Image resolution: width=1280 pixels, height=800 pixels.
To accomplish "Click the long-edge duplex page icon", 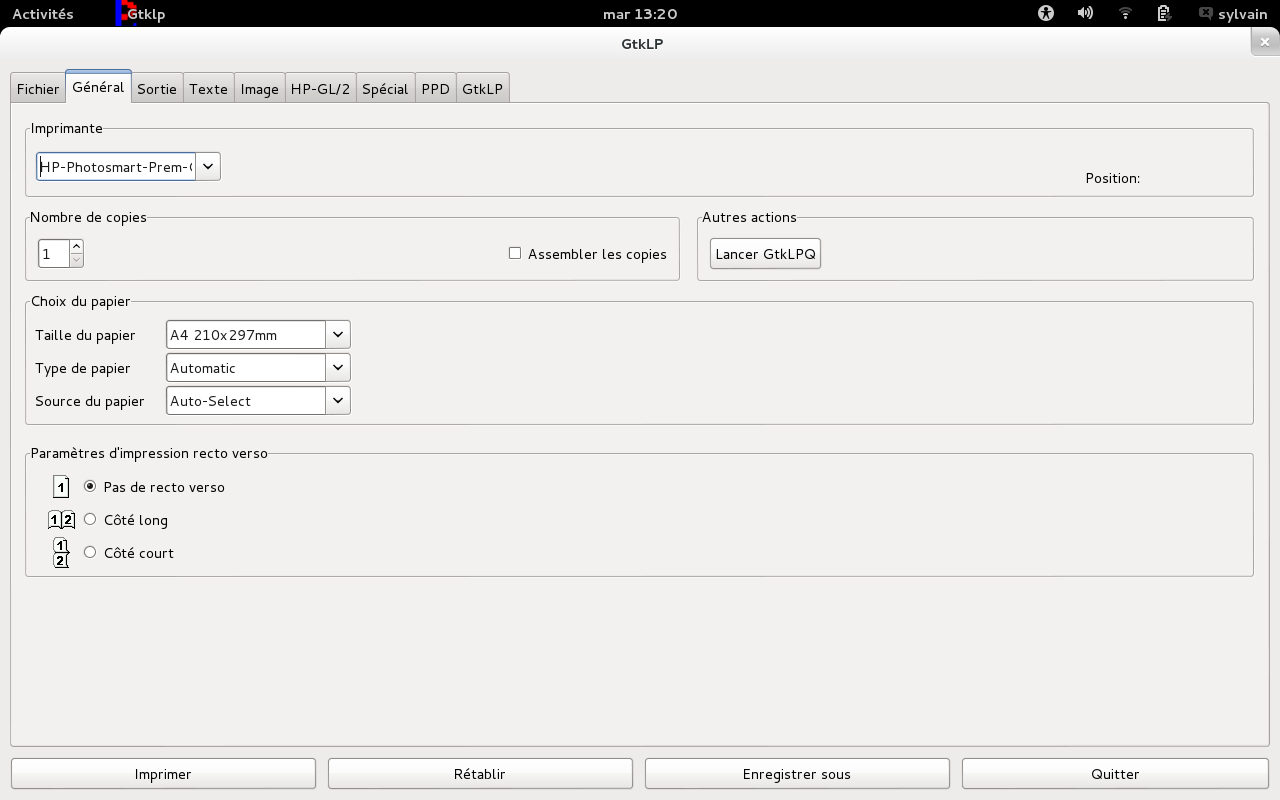I will click(x=61, y=520).
